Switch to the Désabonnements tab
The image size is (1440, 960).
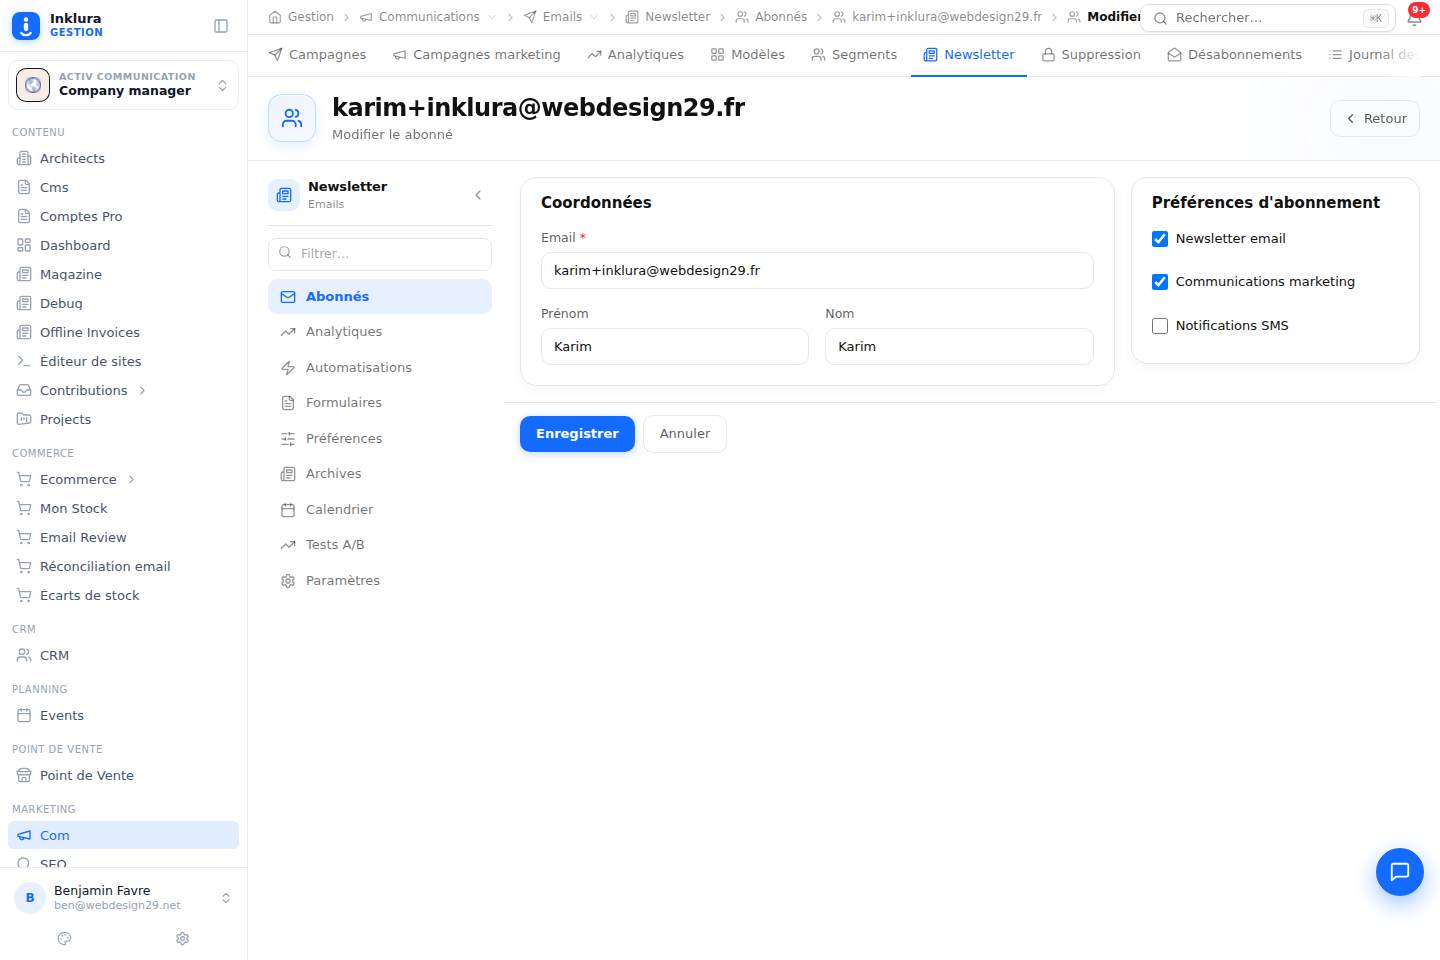(x=1234, y=54)
